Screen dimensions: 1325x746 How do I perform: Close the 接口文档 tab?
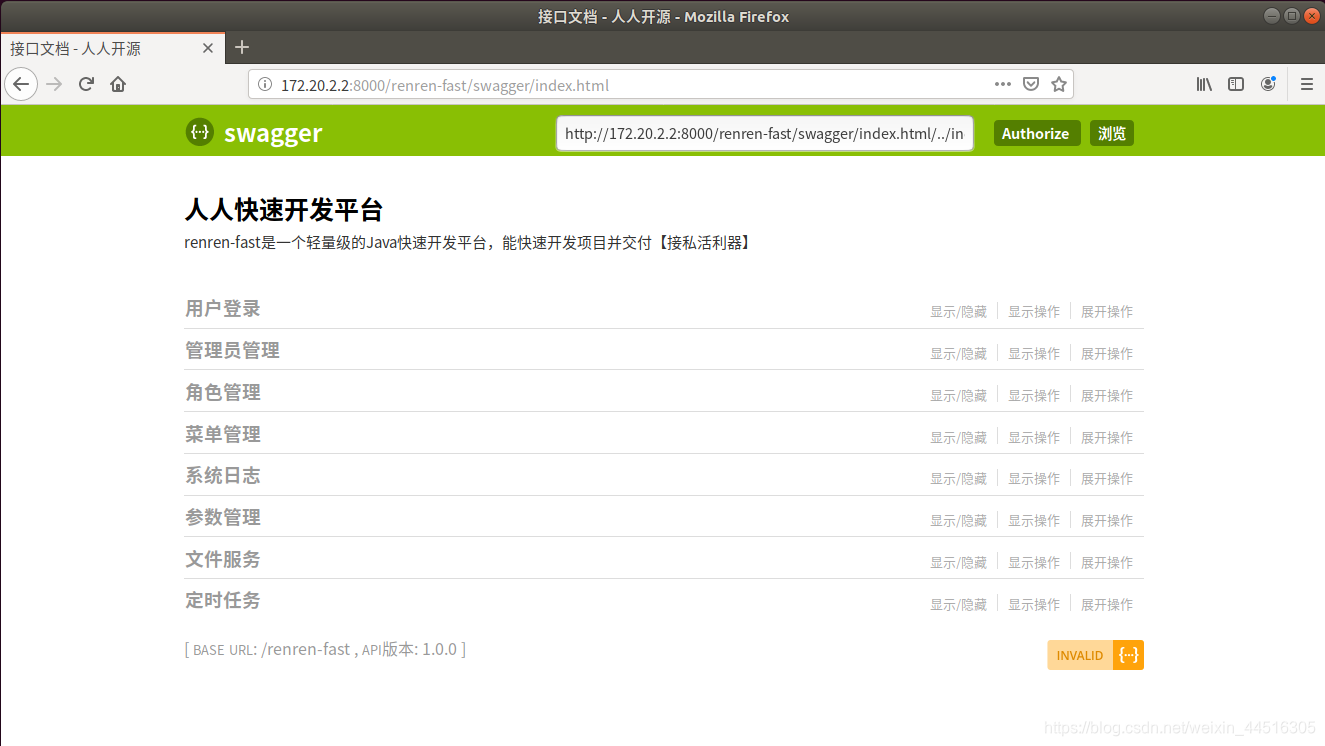208,48
